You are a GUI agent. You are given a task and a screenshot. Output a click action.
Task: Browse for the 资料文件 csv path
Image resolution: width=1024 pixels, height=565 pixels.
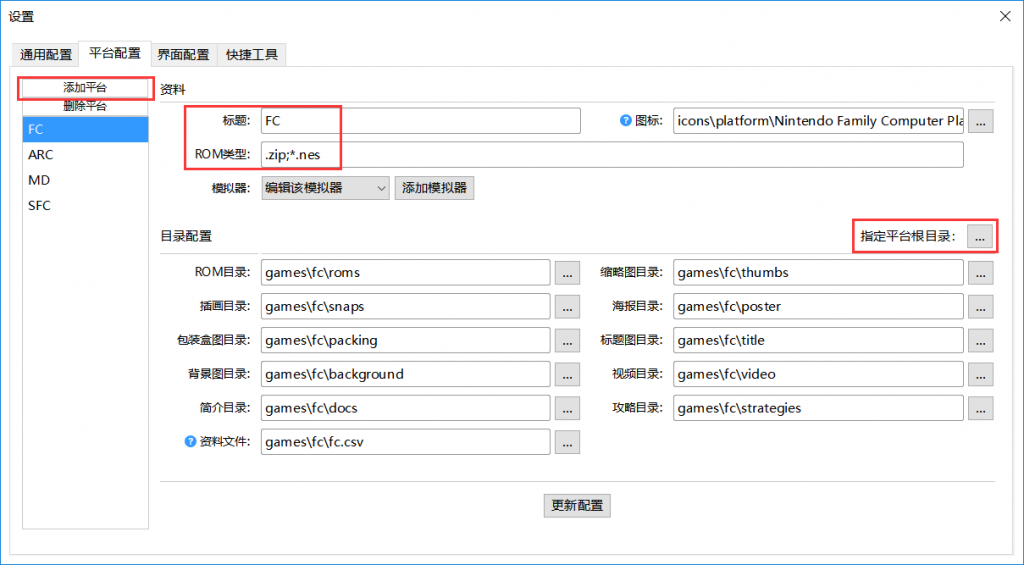click(x=567, y=442)
